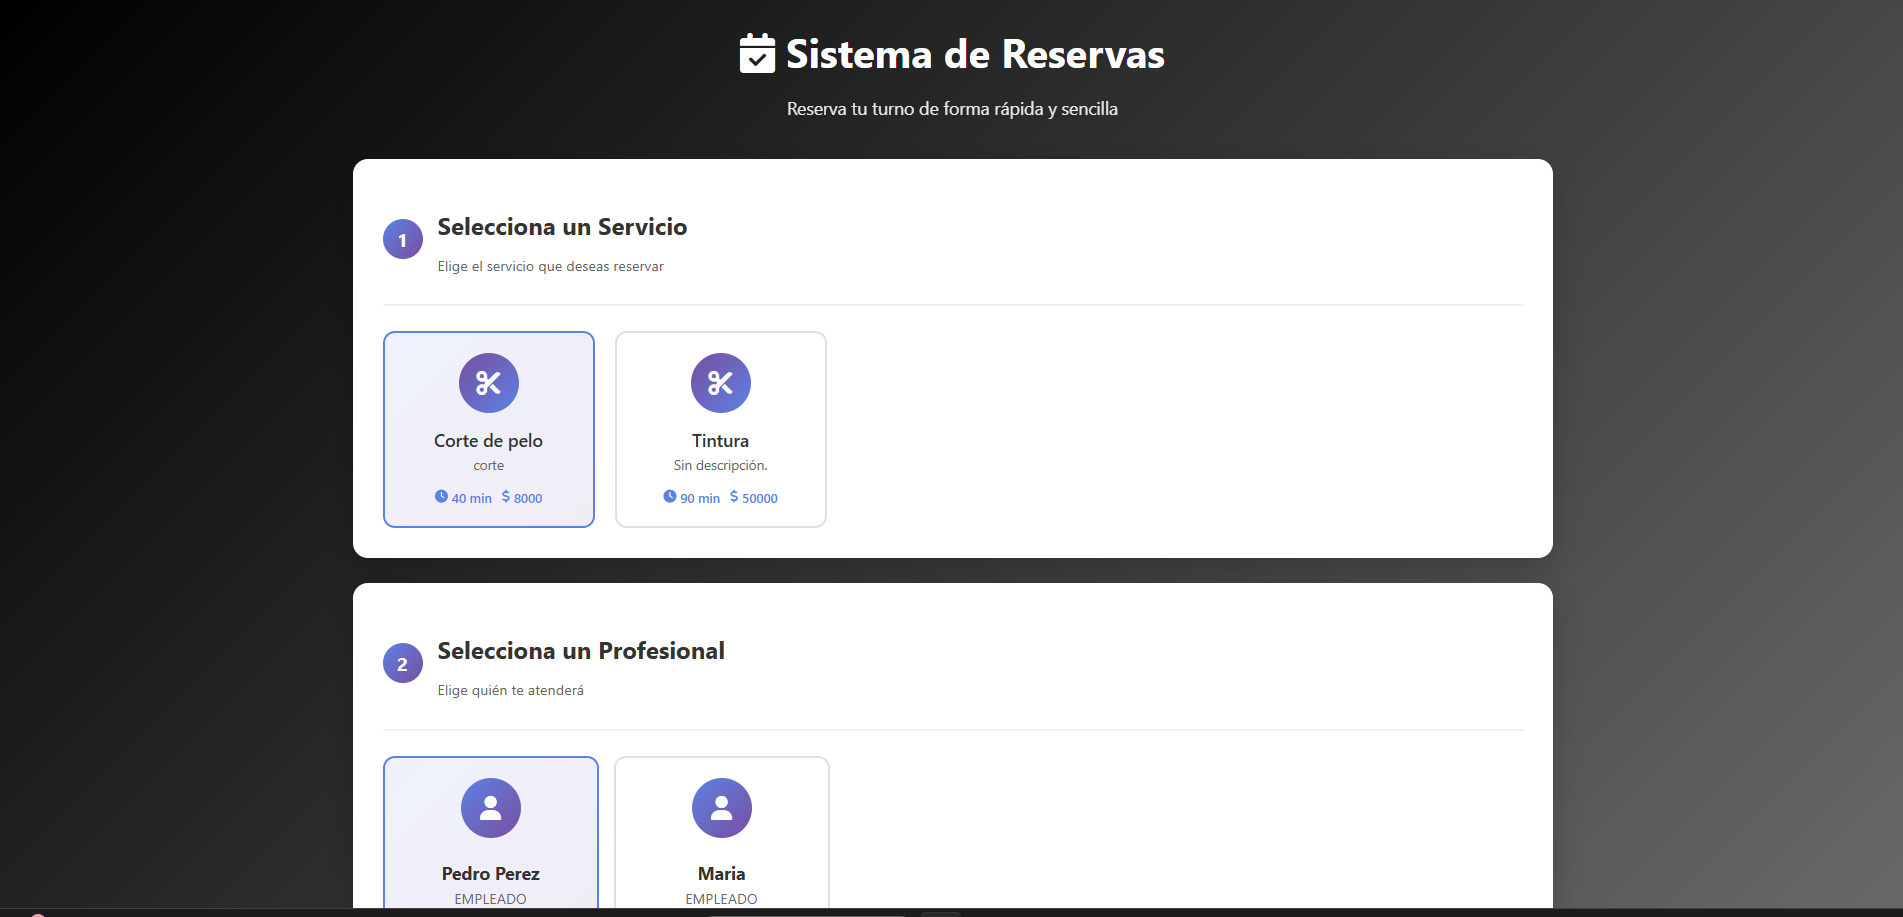Click the Sistema de Reservas heading
The height and width of the screenshot is (917, 1903).
click(x=974, y=54)
